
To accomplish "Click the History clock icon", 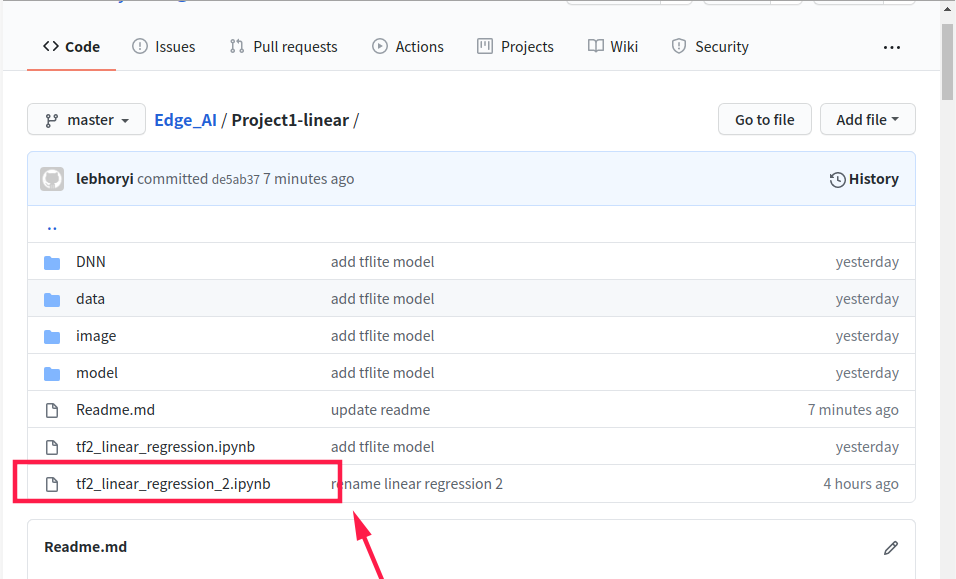I will (838, 179).
